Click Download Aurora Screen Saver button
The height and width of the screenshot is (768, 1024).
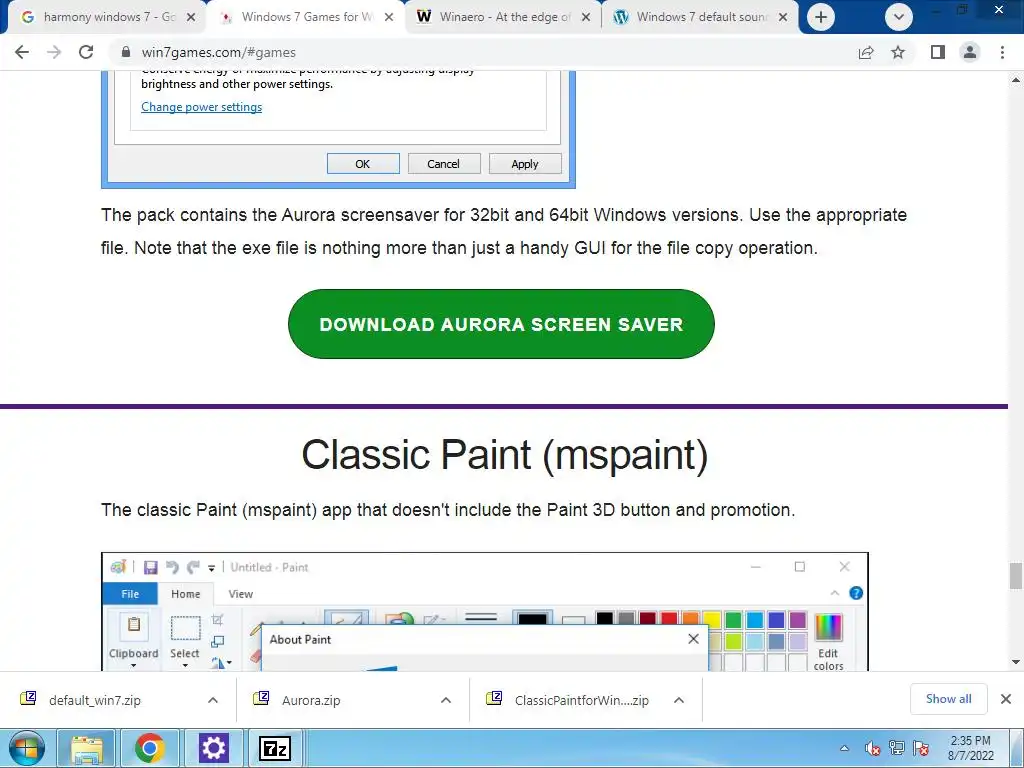pyautogui.click(x=501, y=324)
